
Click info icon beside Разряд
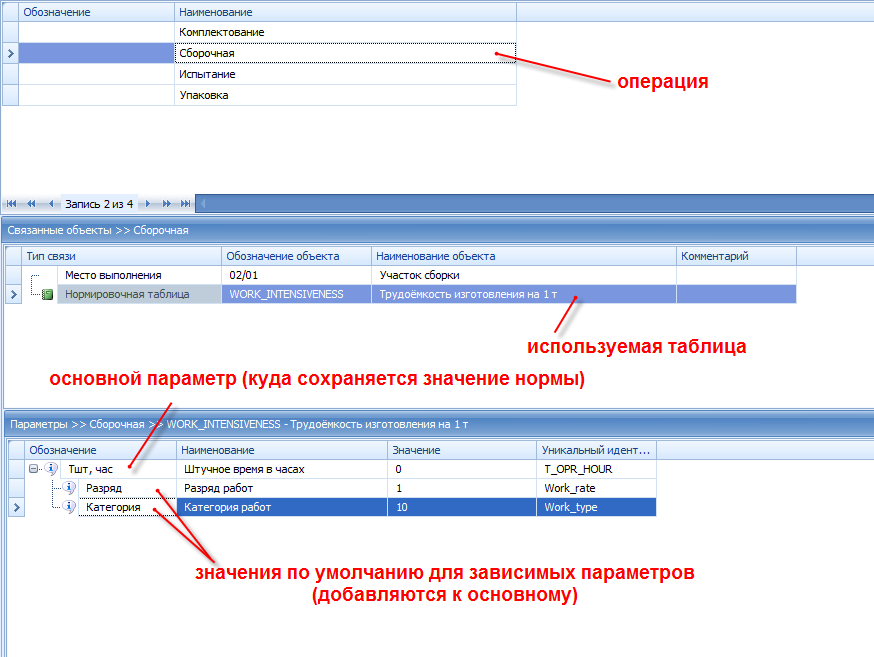(x=69, y=488)
